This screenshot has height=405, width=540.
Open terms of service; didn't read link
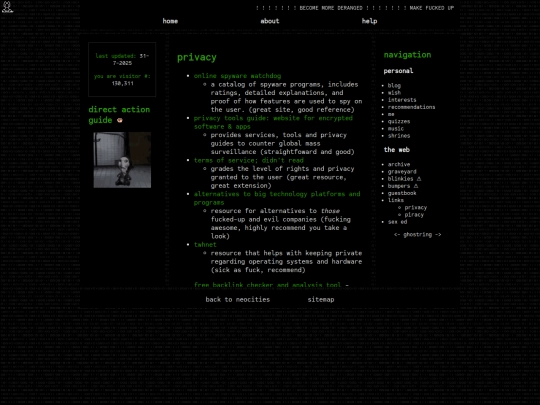pyautogui.click(x=249, y=160)
